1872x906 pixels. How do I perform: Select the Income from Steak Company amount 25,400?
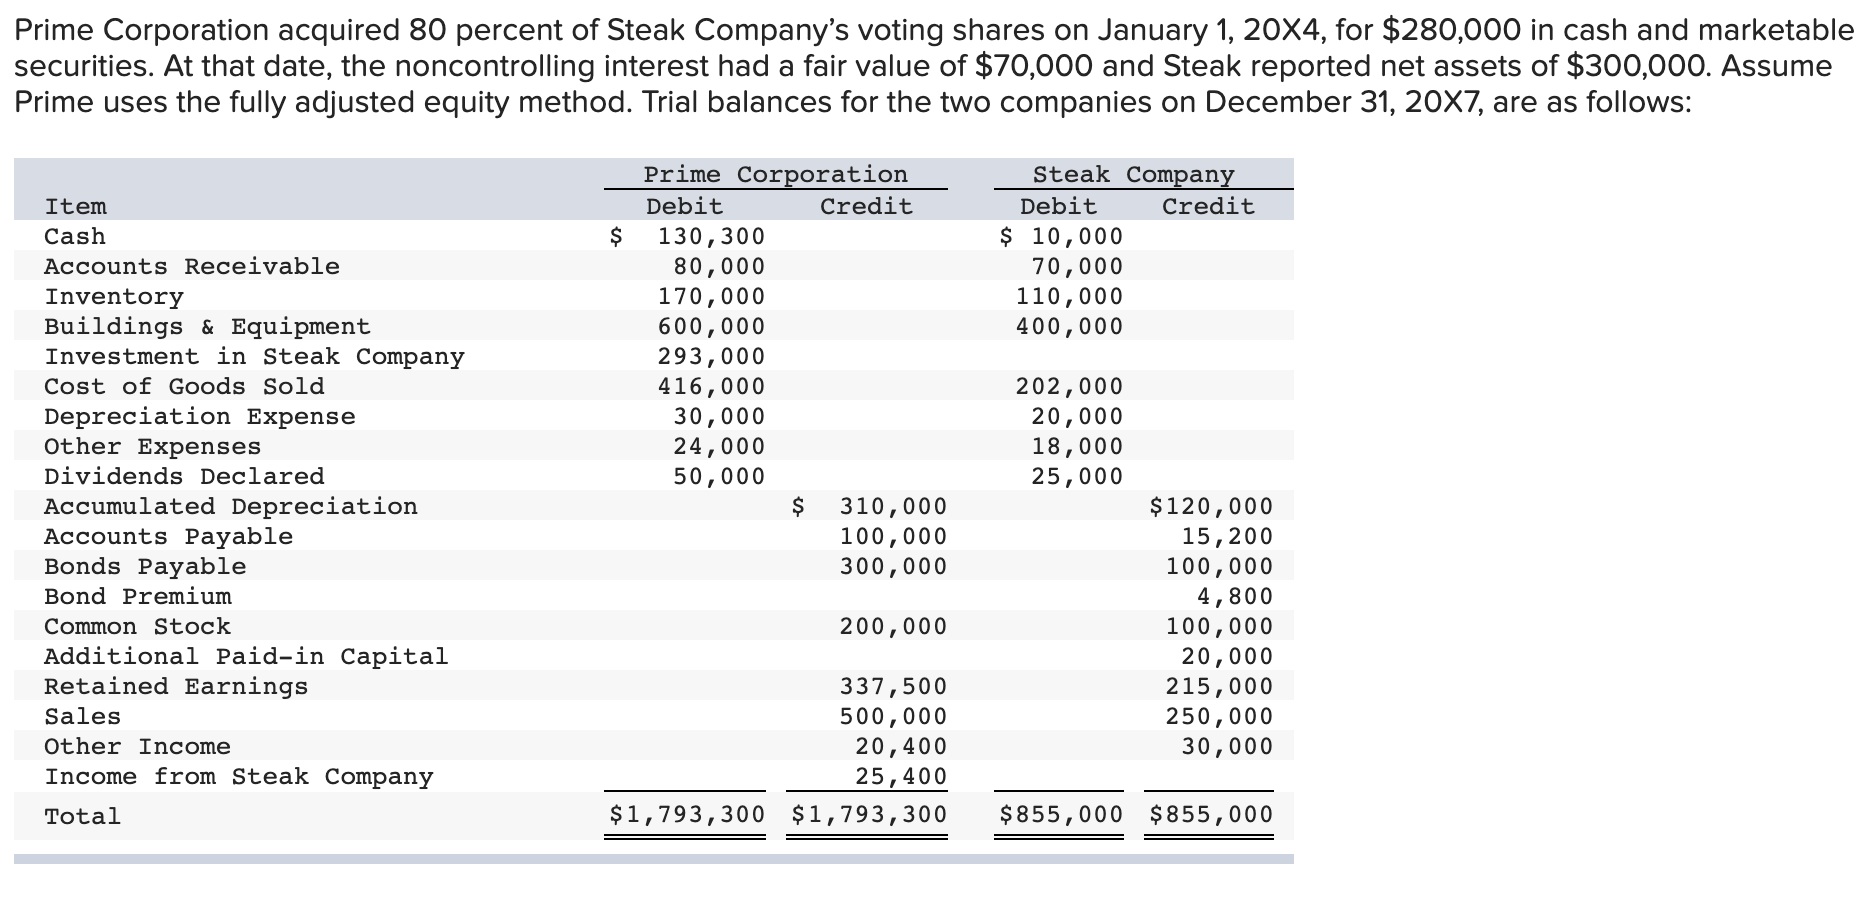click(900, 777)
